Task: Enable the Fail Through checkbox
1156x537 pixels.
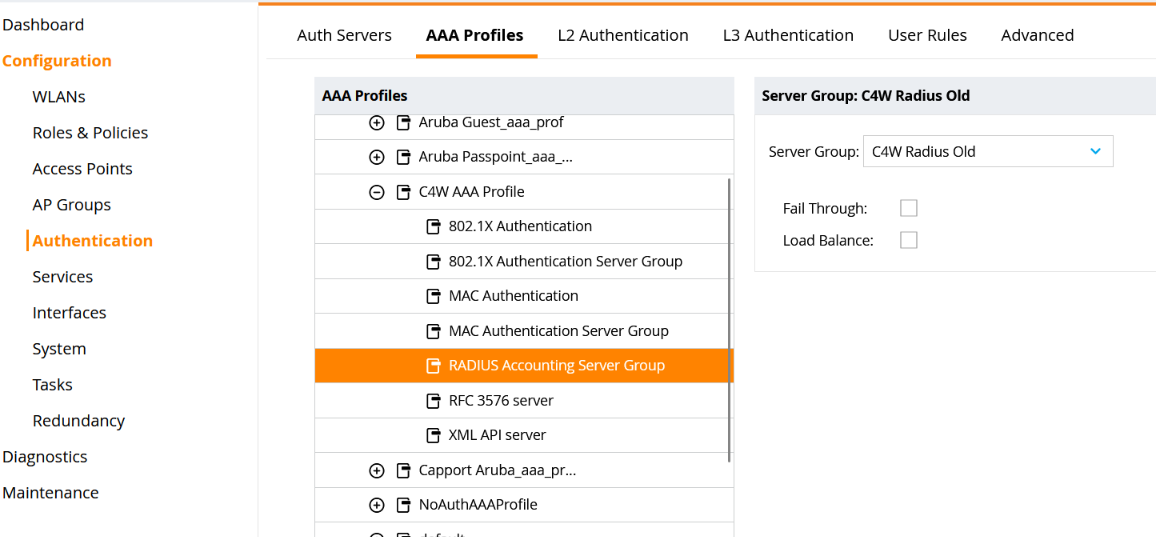Action: 908,208
